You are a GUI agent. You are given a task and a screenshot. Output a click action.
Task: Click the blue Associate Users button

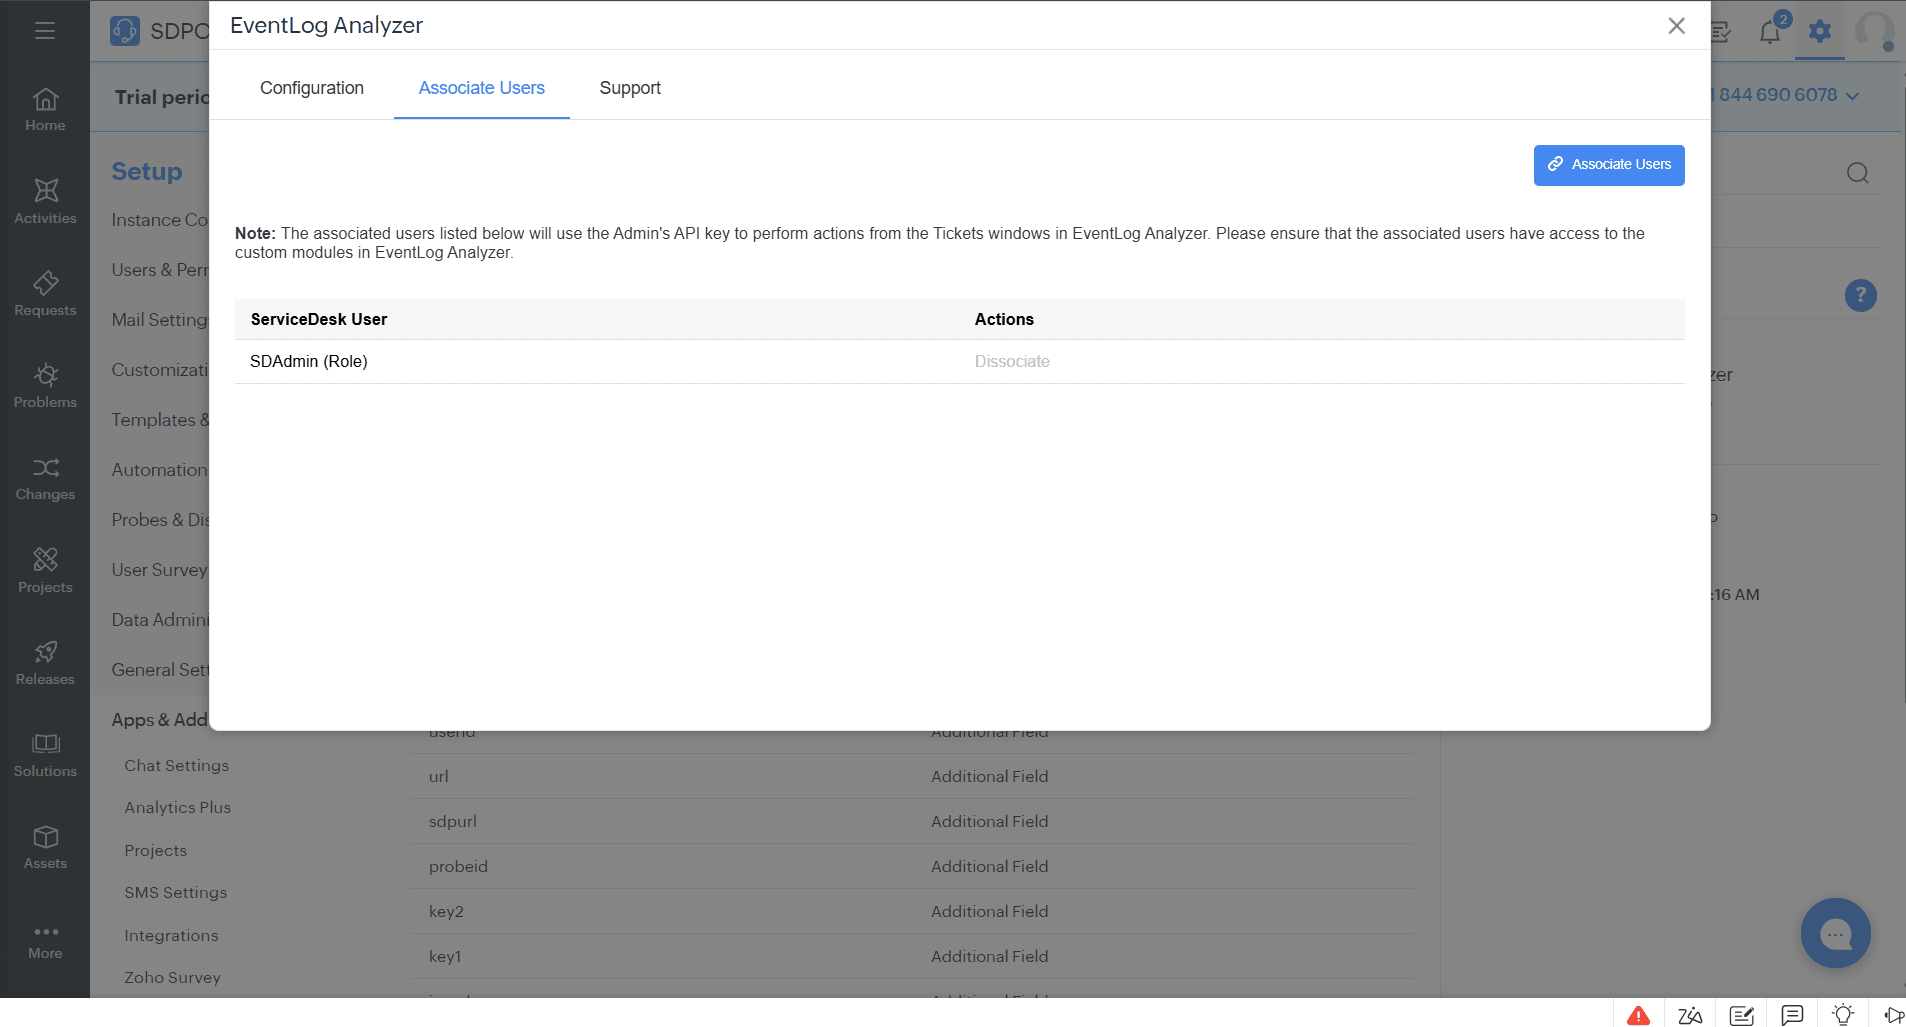[1609, 165]
